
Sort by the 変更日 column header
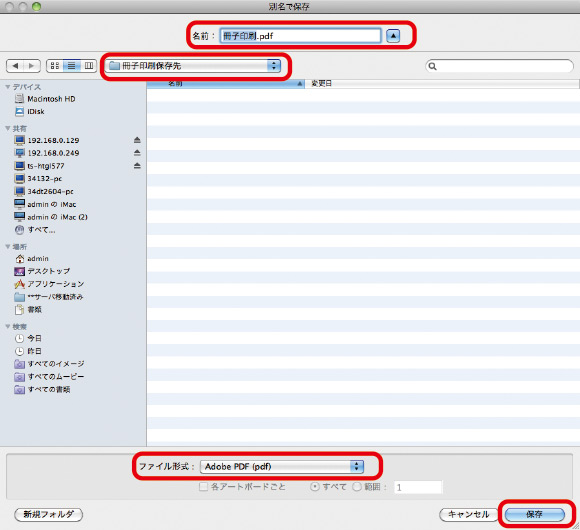point(442,84)
